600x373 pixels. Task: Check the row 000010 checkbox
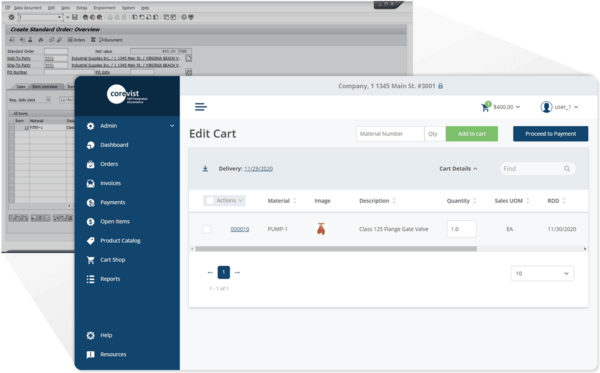click(207, 229)
